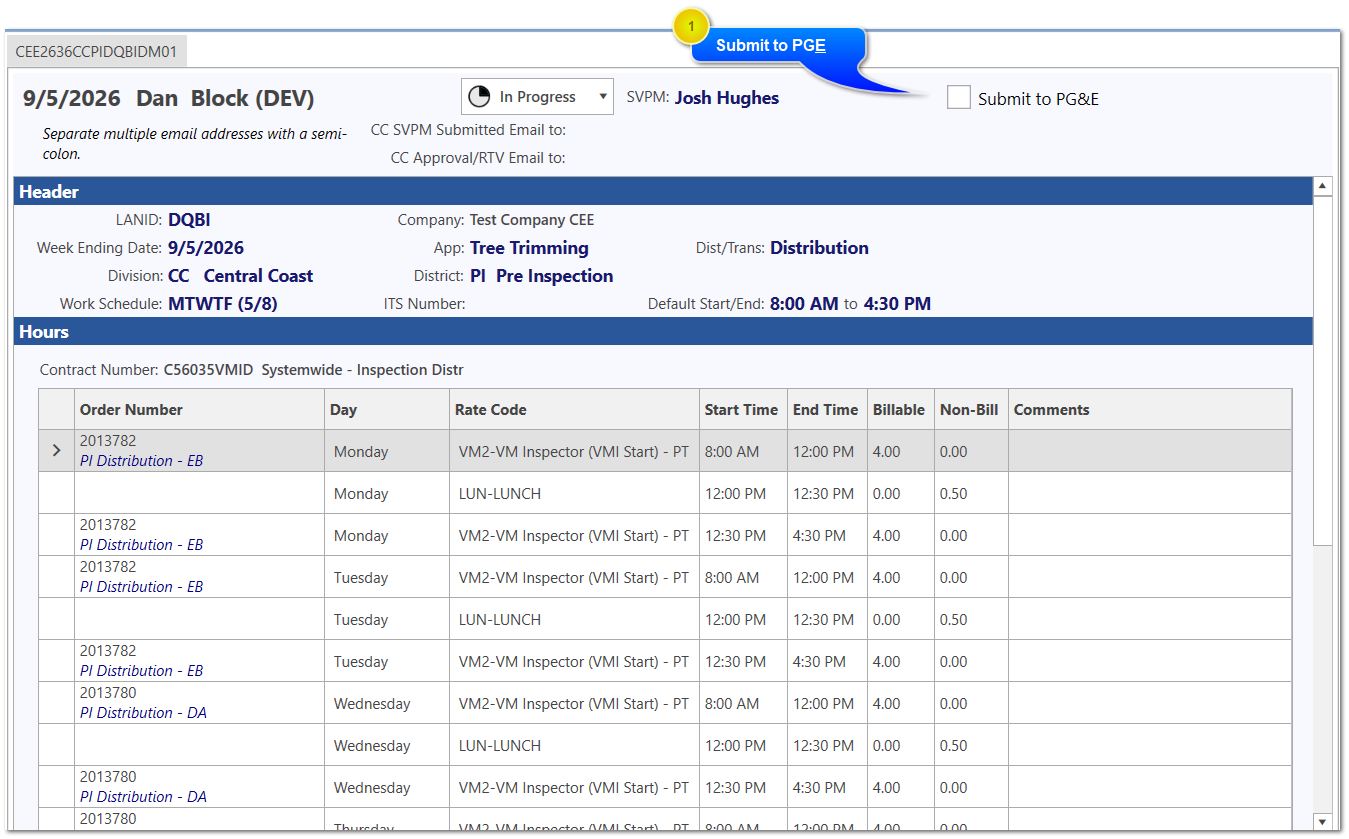Click the Non-Bill column header
This screenshot has width=1349, height=839.
[971, 410]
